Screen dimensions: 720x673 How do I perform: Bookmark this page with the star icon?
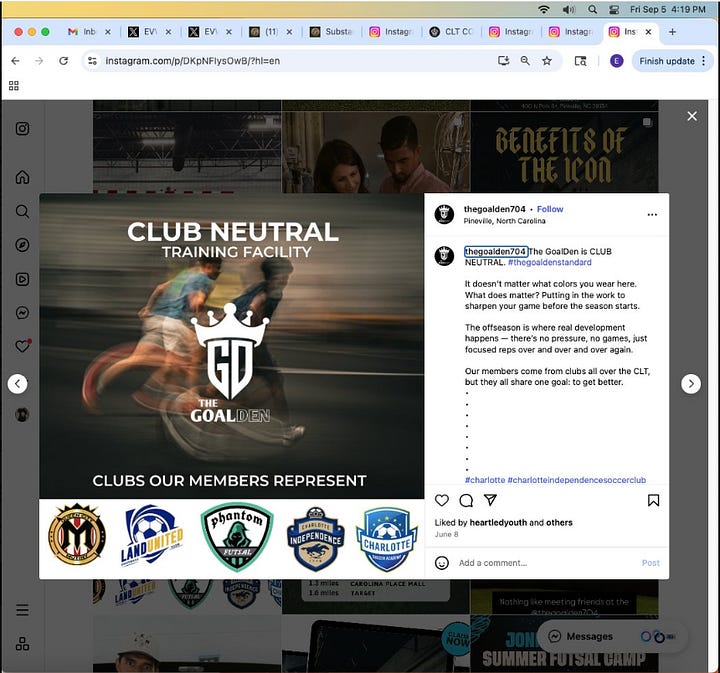pos(547,61)
